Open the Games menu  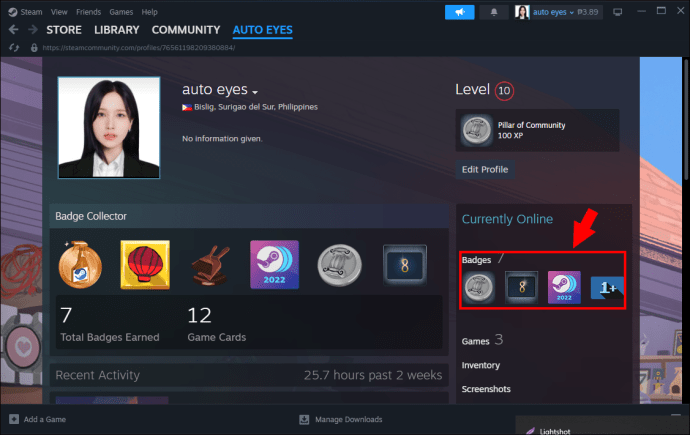point(121,12)
